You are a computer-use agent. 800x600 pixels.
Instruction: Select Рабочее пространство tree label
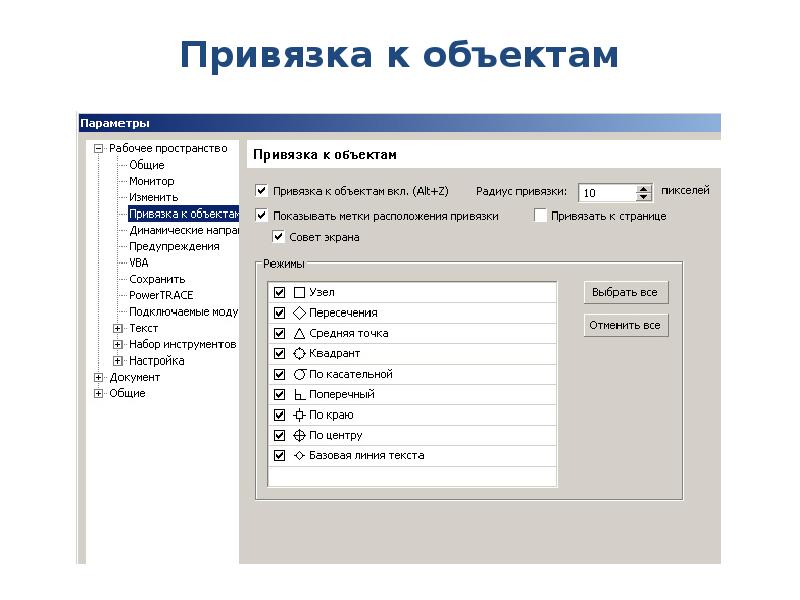coord(168,148)
